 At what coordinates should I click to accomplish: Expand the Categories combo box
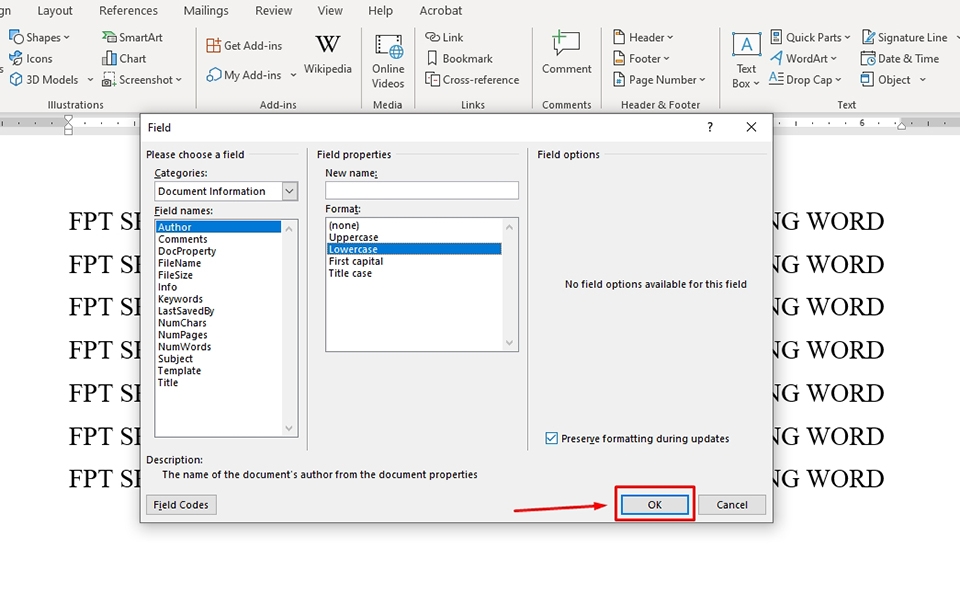[x=290, y=191]
